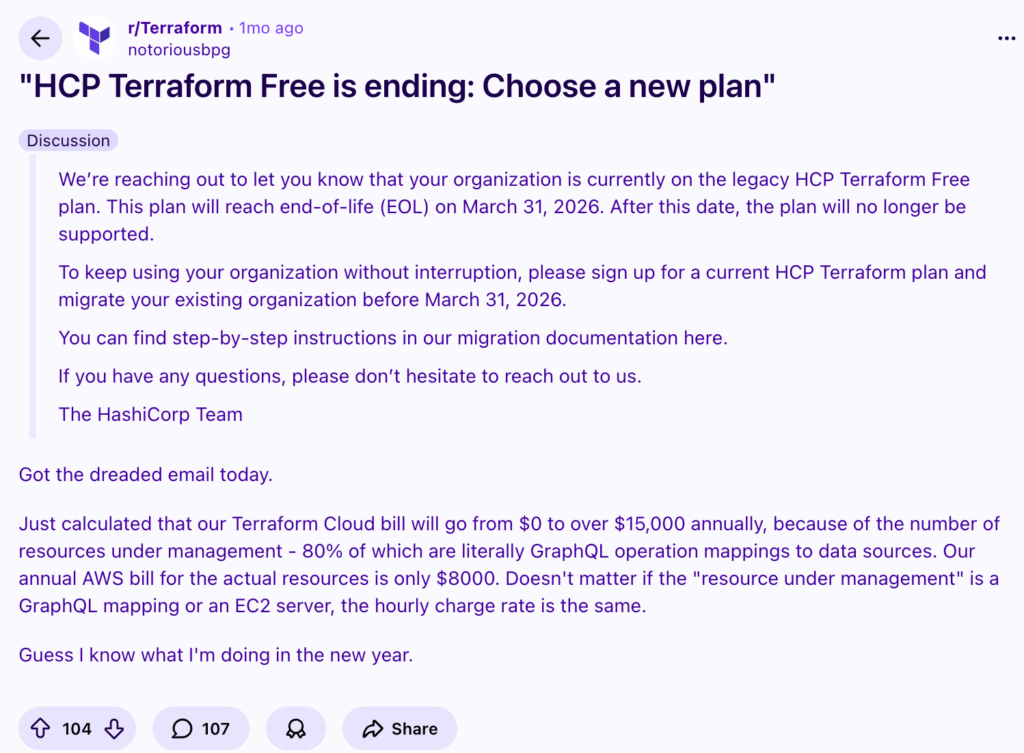Click the "Got the dreaded email today" line
Image resolution: width=1024 pixels, height=753 pixels.
coord(145,475)
